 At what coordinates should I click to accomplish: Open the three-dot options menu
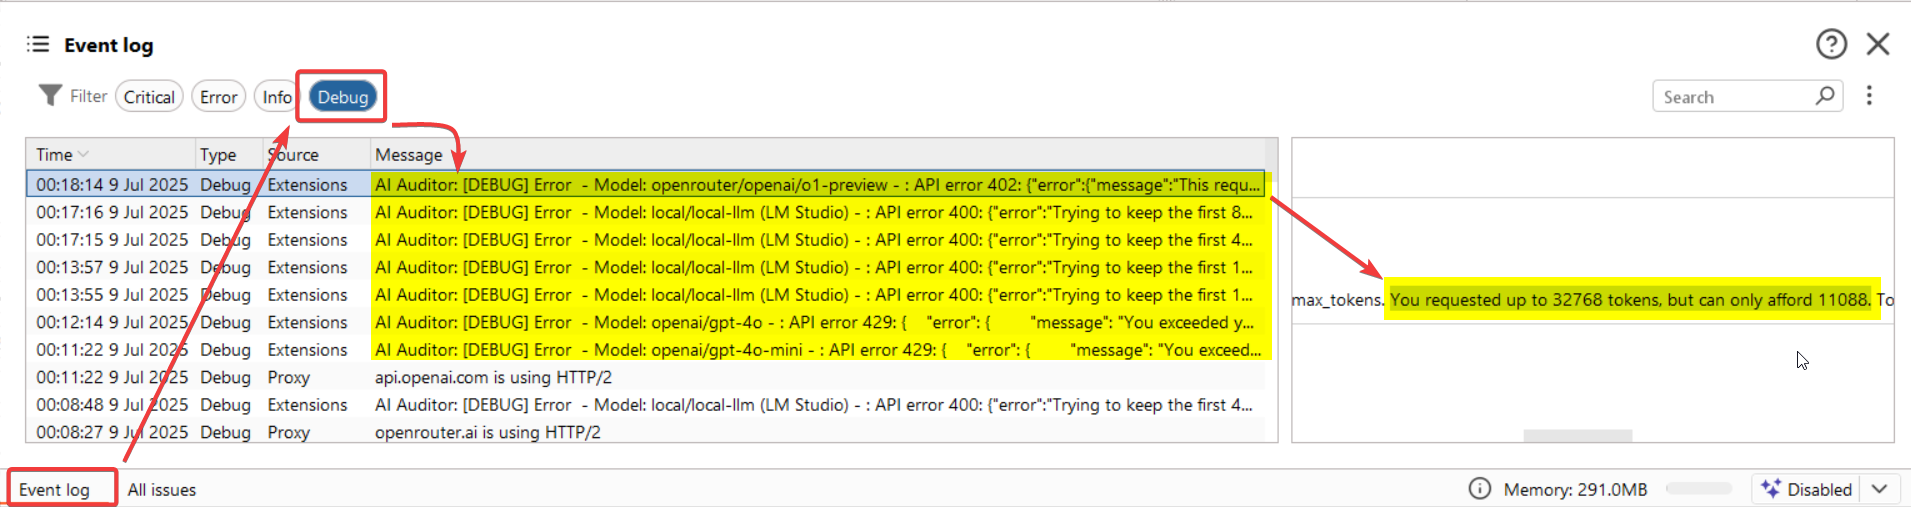point(1869,95)
